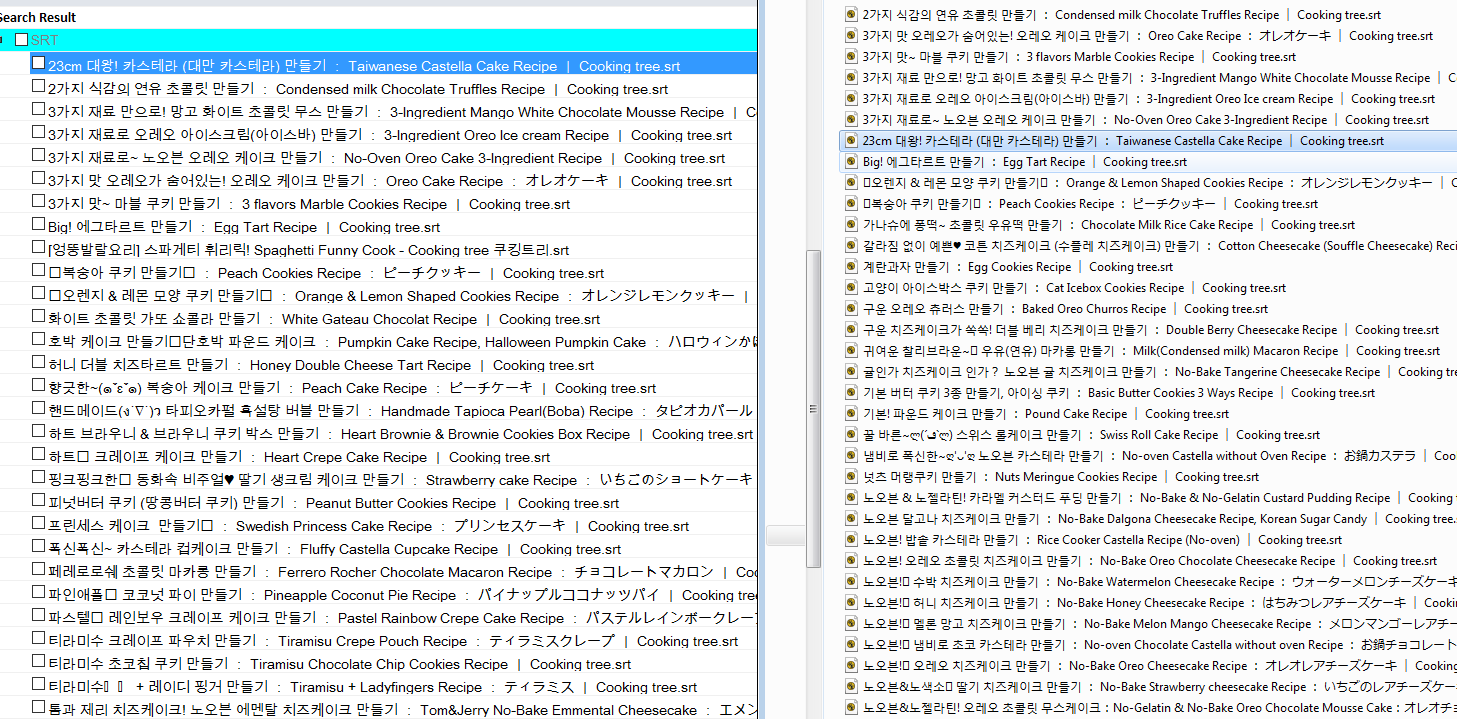Check the Peanut Butter Cookies Recipe checkbox
The width and height of the screenshot is (1457, 719).
[x=38, y=502]
